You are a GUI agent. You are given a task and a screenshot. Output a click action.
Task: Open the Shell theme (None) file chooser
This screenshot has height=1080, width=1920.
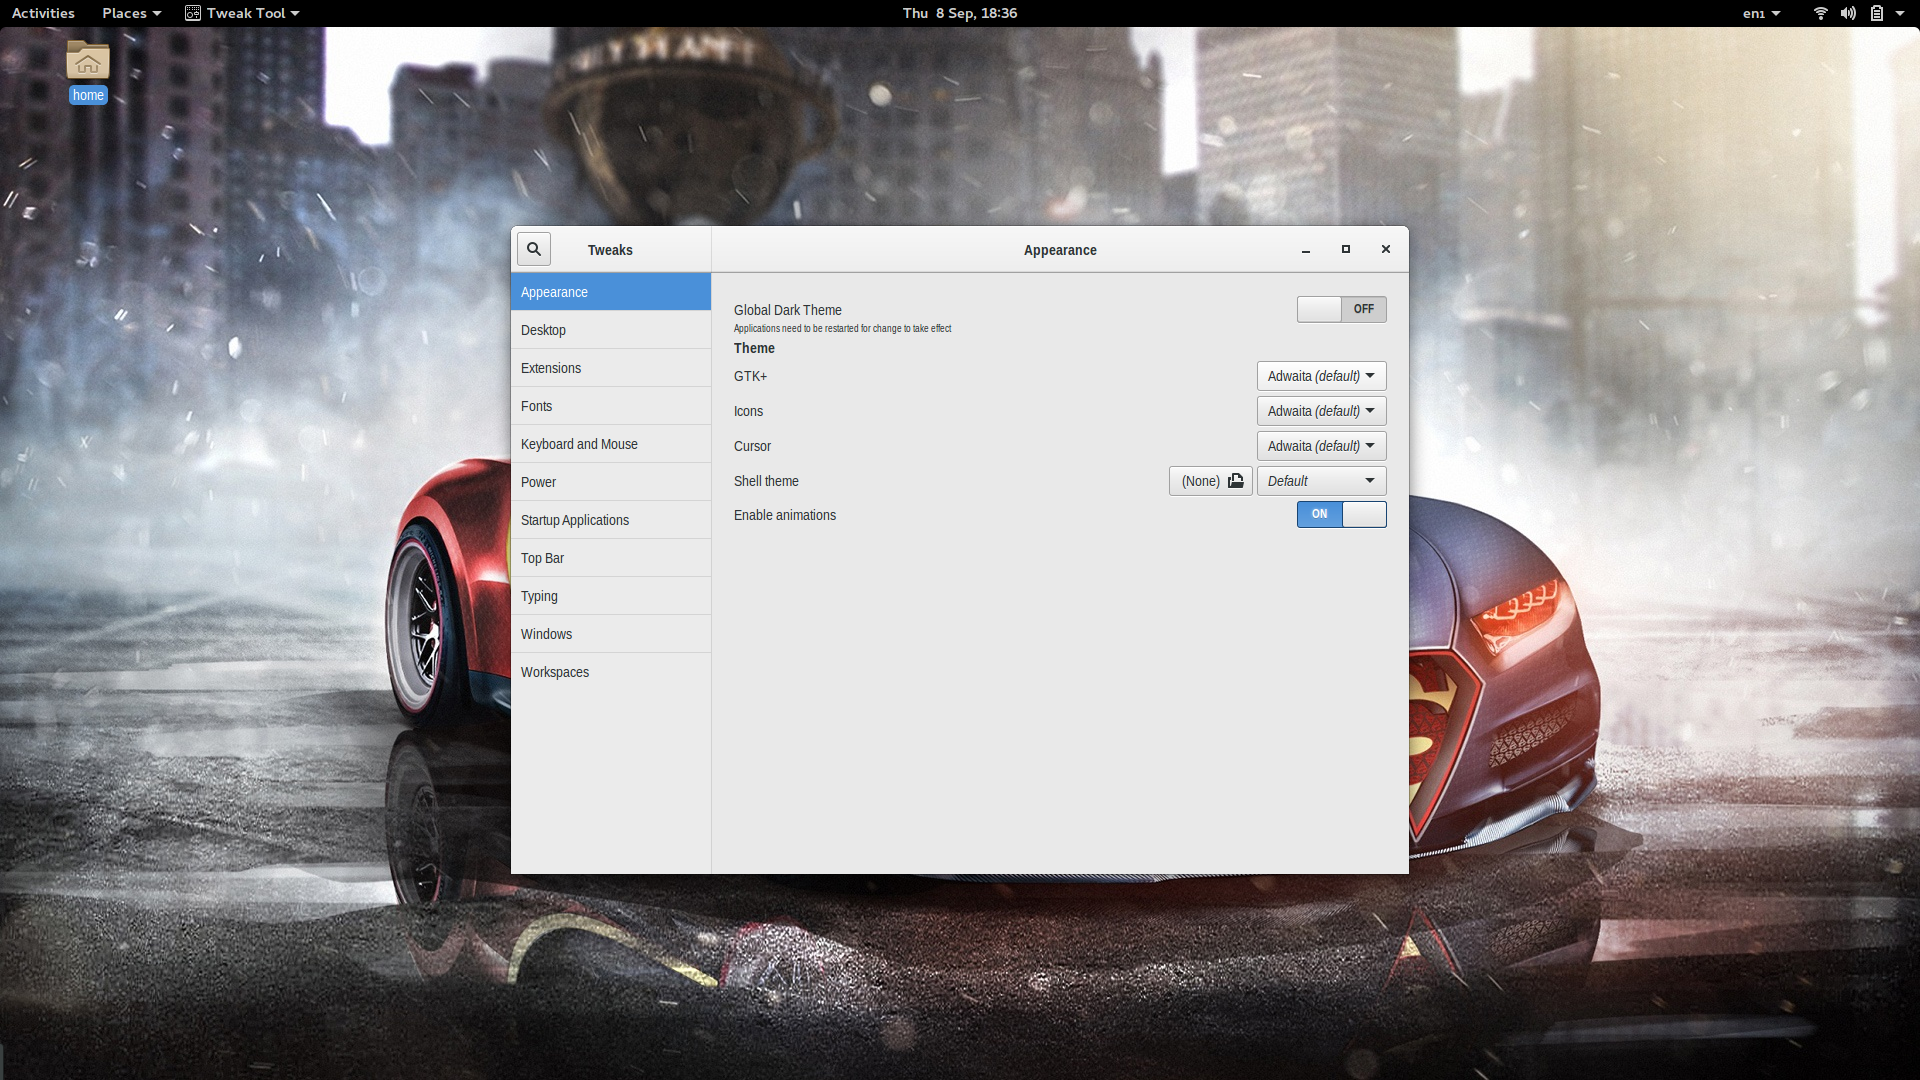pos(1211,481)
